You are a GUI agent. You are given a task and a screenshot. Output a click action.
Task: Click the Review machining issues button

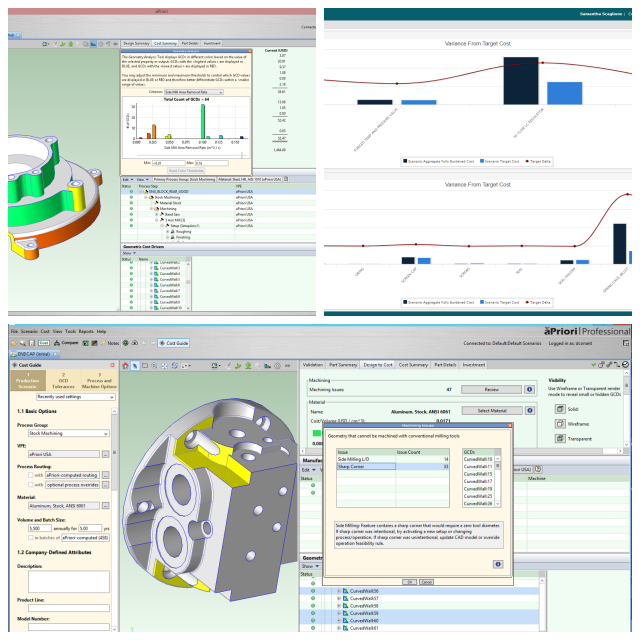[491, 390]
